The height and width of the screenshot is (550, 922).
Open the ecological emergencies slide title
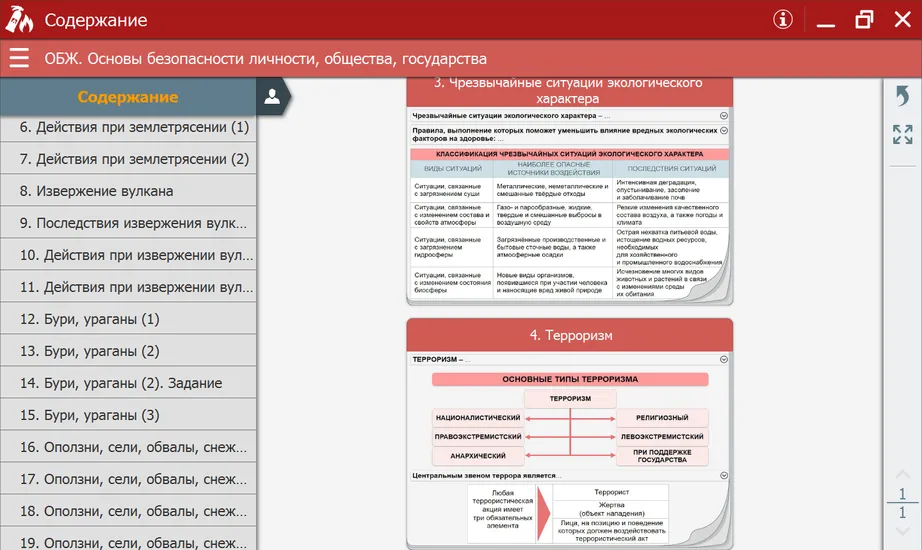click(570, 91)
